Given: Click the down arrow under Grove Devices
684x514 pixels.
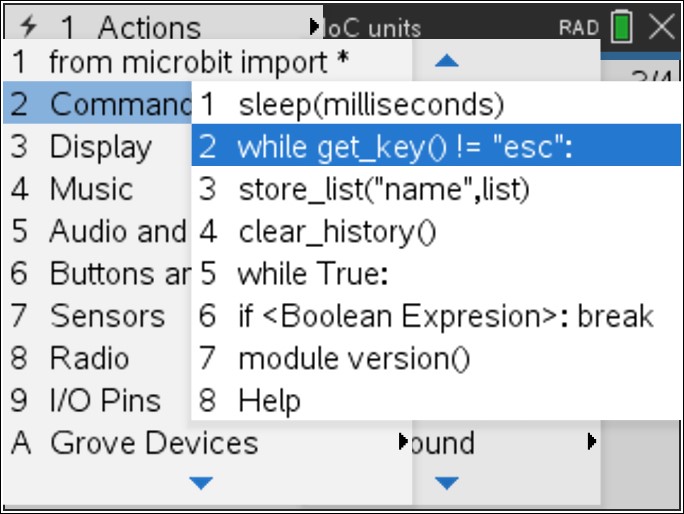Looking at the screenshot, I should tap(201, 483).
